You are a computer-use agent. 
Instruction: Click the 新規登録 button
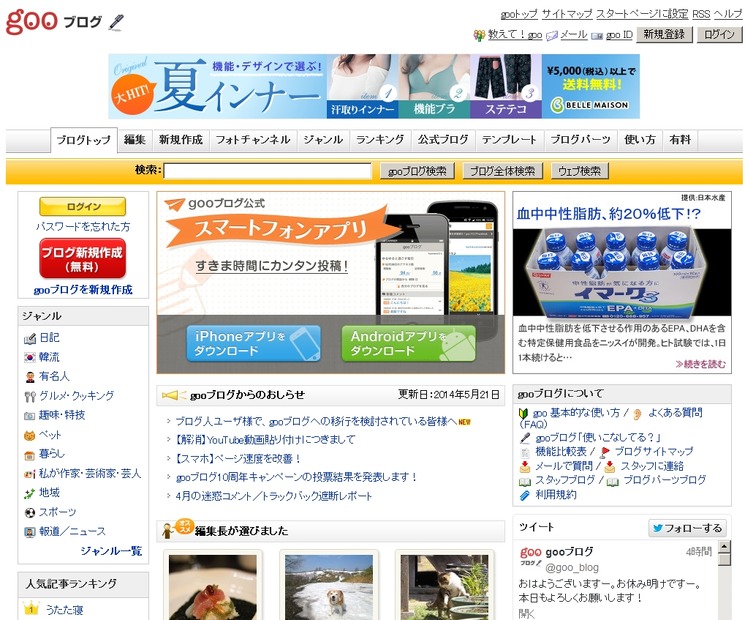(x=664, y=35)
